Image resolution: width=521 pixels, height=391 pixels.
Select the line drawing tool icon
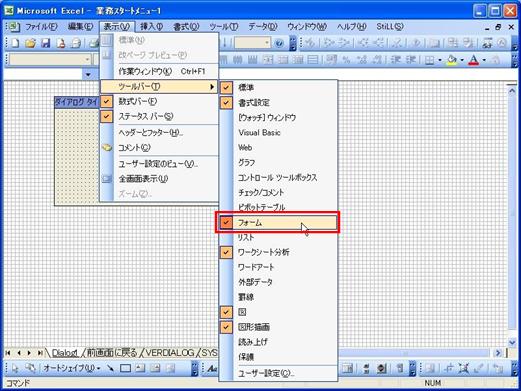pos(110,368)
